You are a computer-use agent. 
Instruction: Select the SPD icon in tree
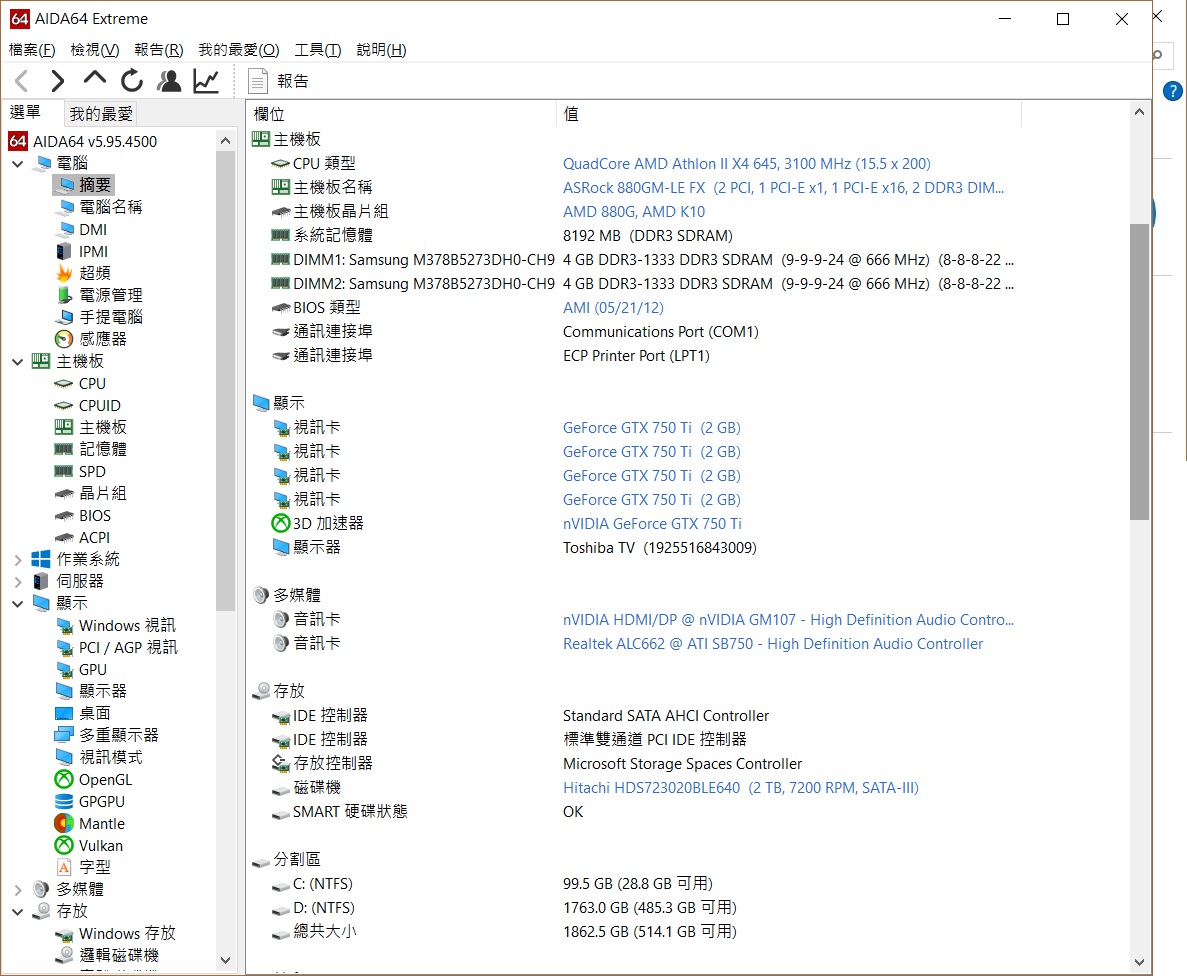[x=64, y=472]
